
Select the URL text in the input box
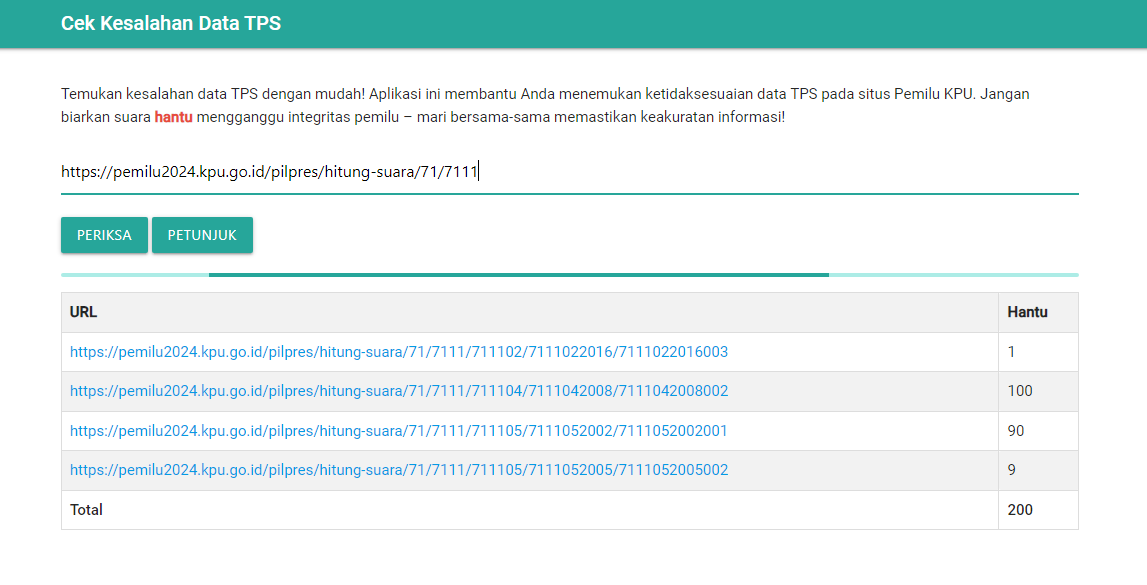click(x=270, y=172)
